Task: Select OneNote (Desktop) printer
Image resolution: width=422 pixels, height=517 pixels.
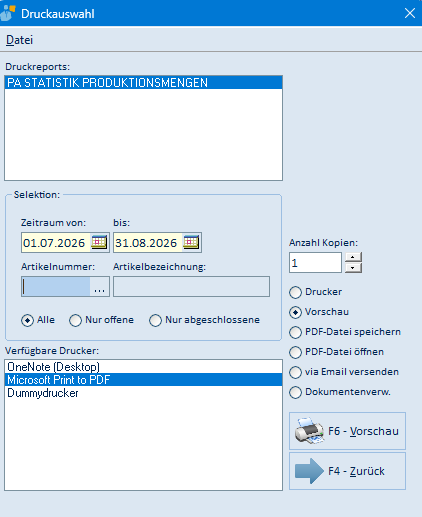Action: coord(143,367)
